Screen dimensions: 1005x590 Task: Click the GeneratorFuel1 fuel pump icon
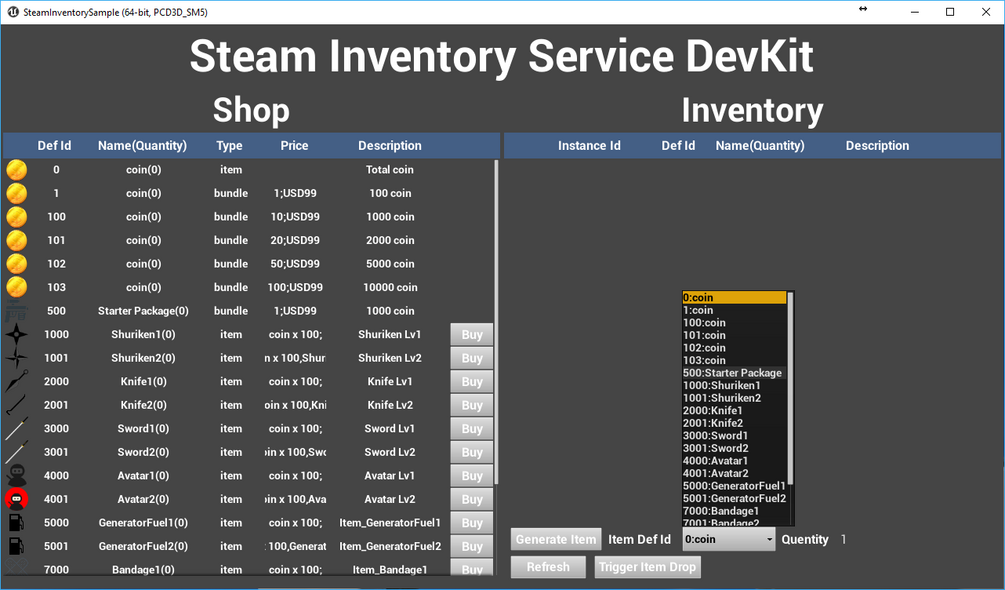pos(17,523)
